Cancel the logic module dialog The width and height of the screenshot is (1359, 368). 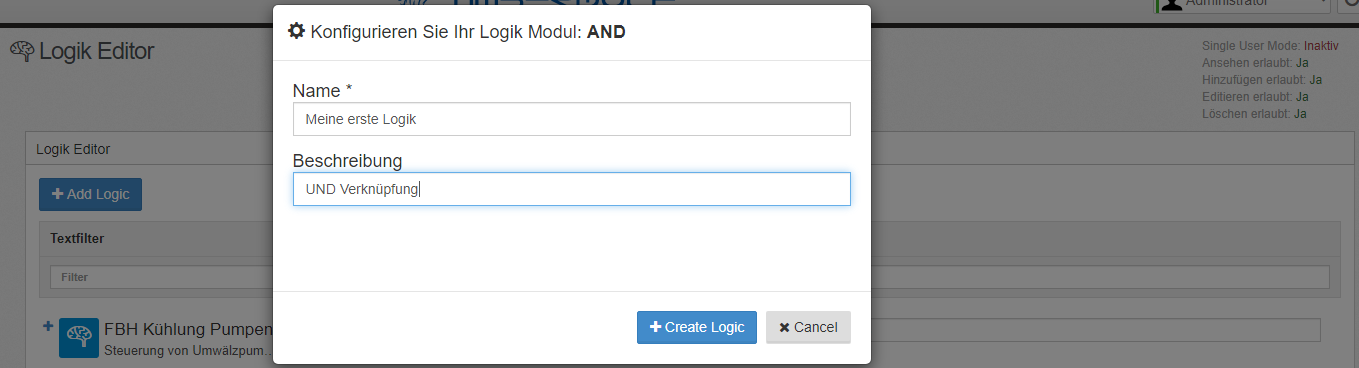click(x=808, y=327)
